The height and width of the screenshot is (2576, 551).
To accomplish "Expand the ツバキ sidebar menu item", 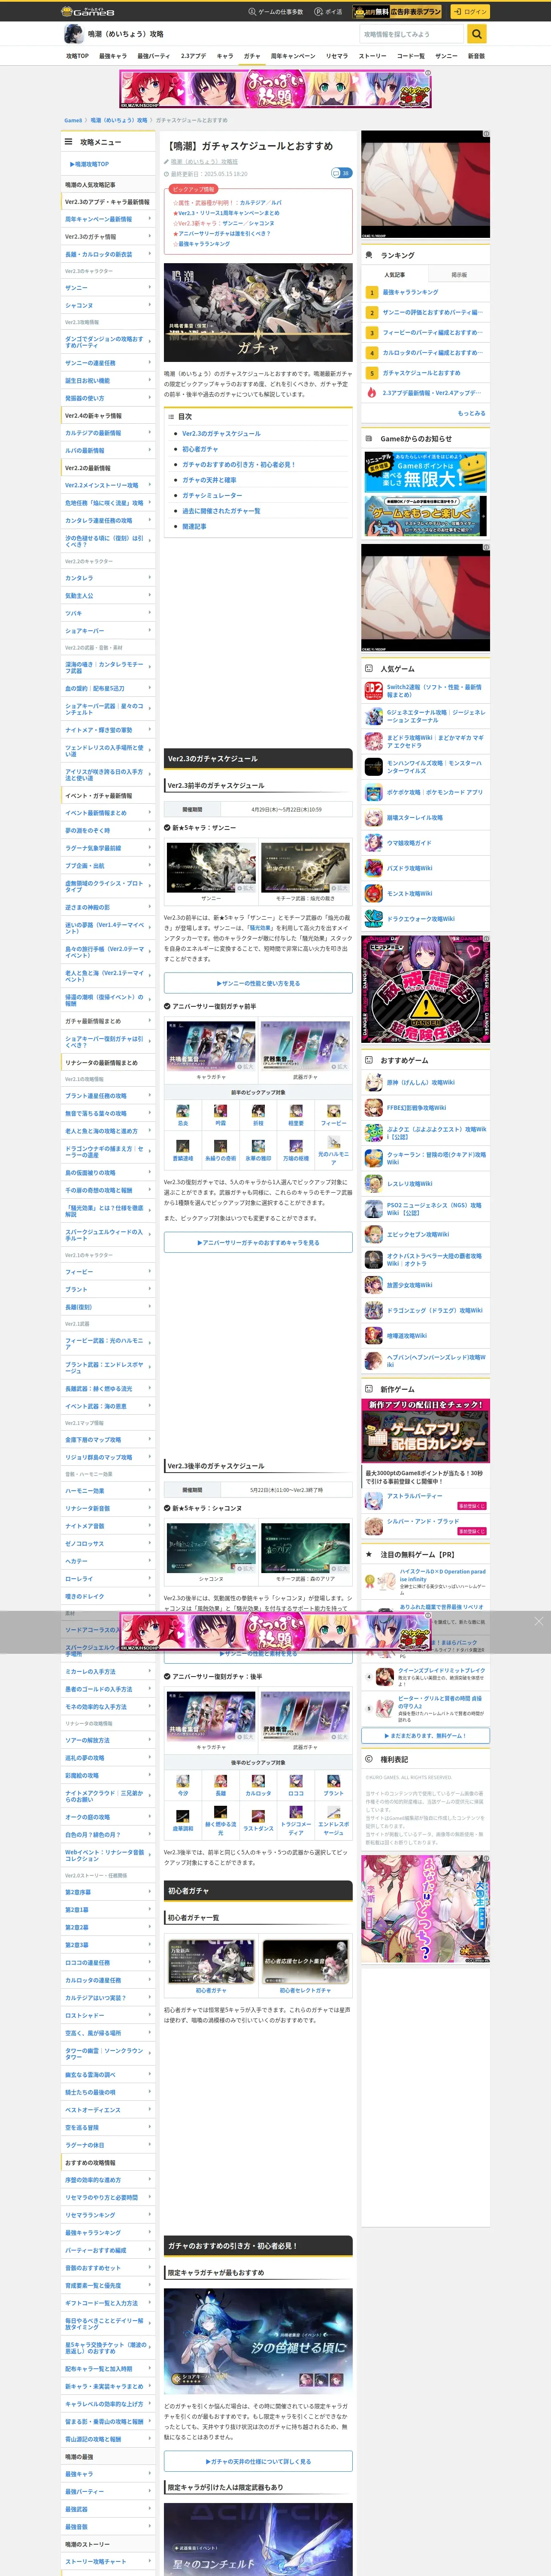I will coord(108,613).
